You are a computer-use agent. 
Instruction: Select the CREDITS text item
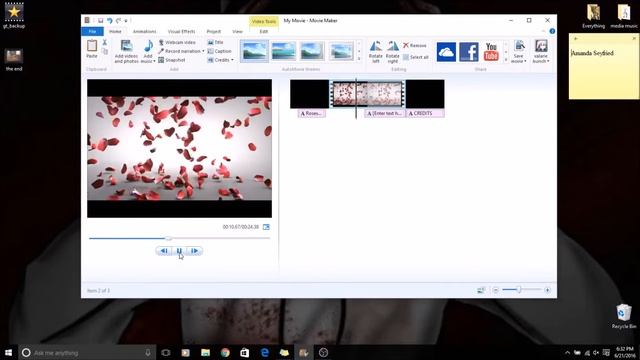coord(424,113)
